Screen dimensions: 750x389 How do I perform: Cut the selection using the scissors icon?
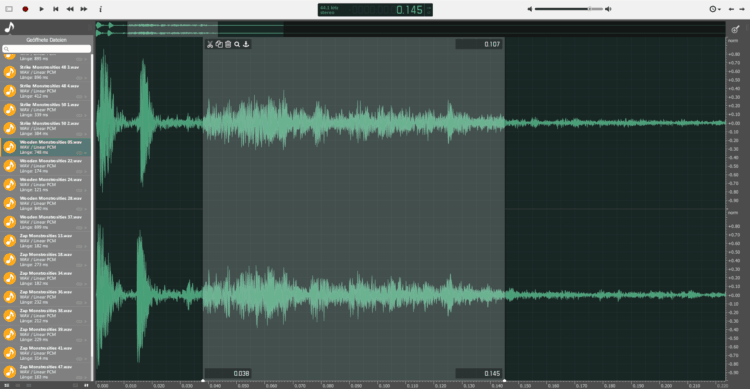click(210, 44)
